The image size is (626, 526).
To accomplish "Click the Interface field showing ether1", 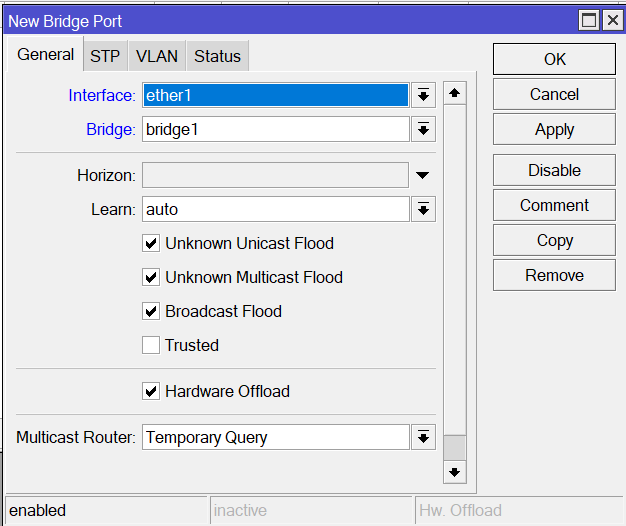I will pos(276,95).
